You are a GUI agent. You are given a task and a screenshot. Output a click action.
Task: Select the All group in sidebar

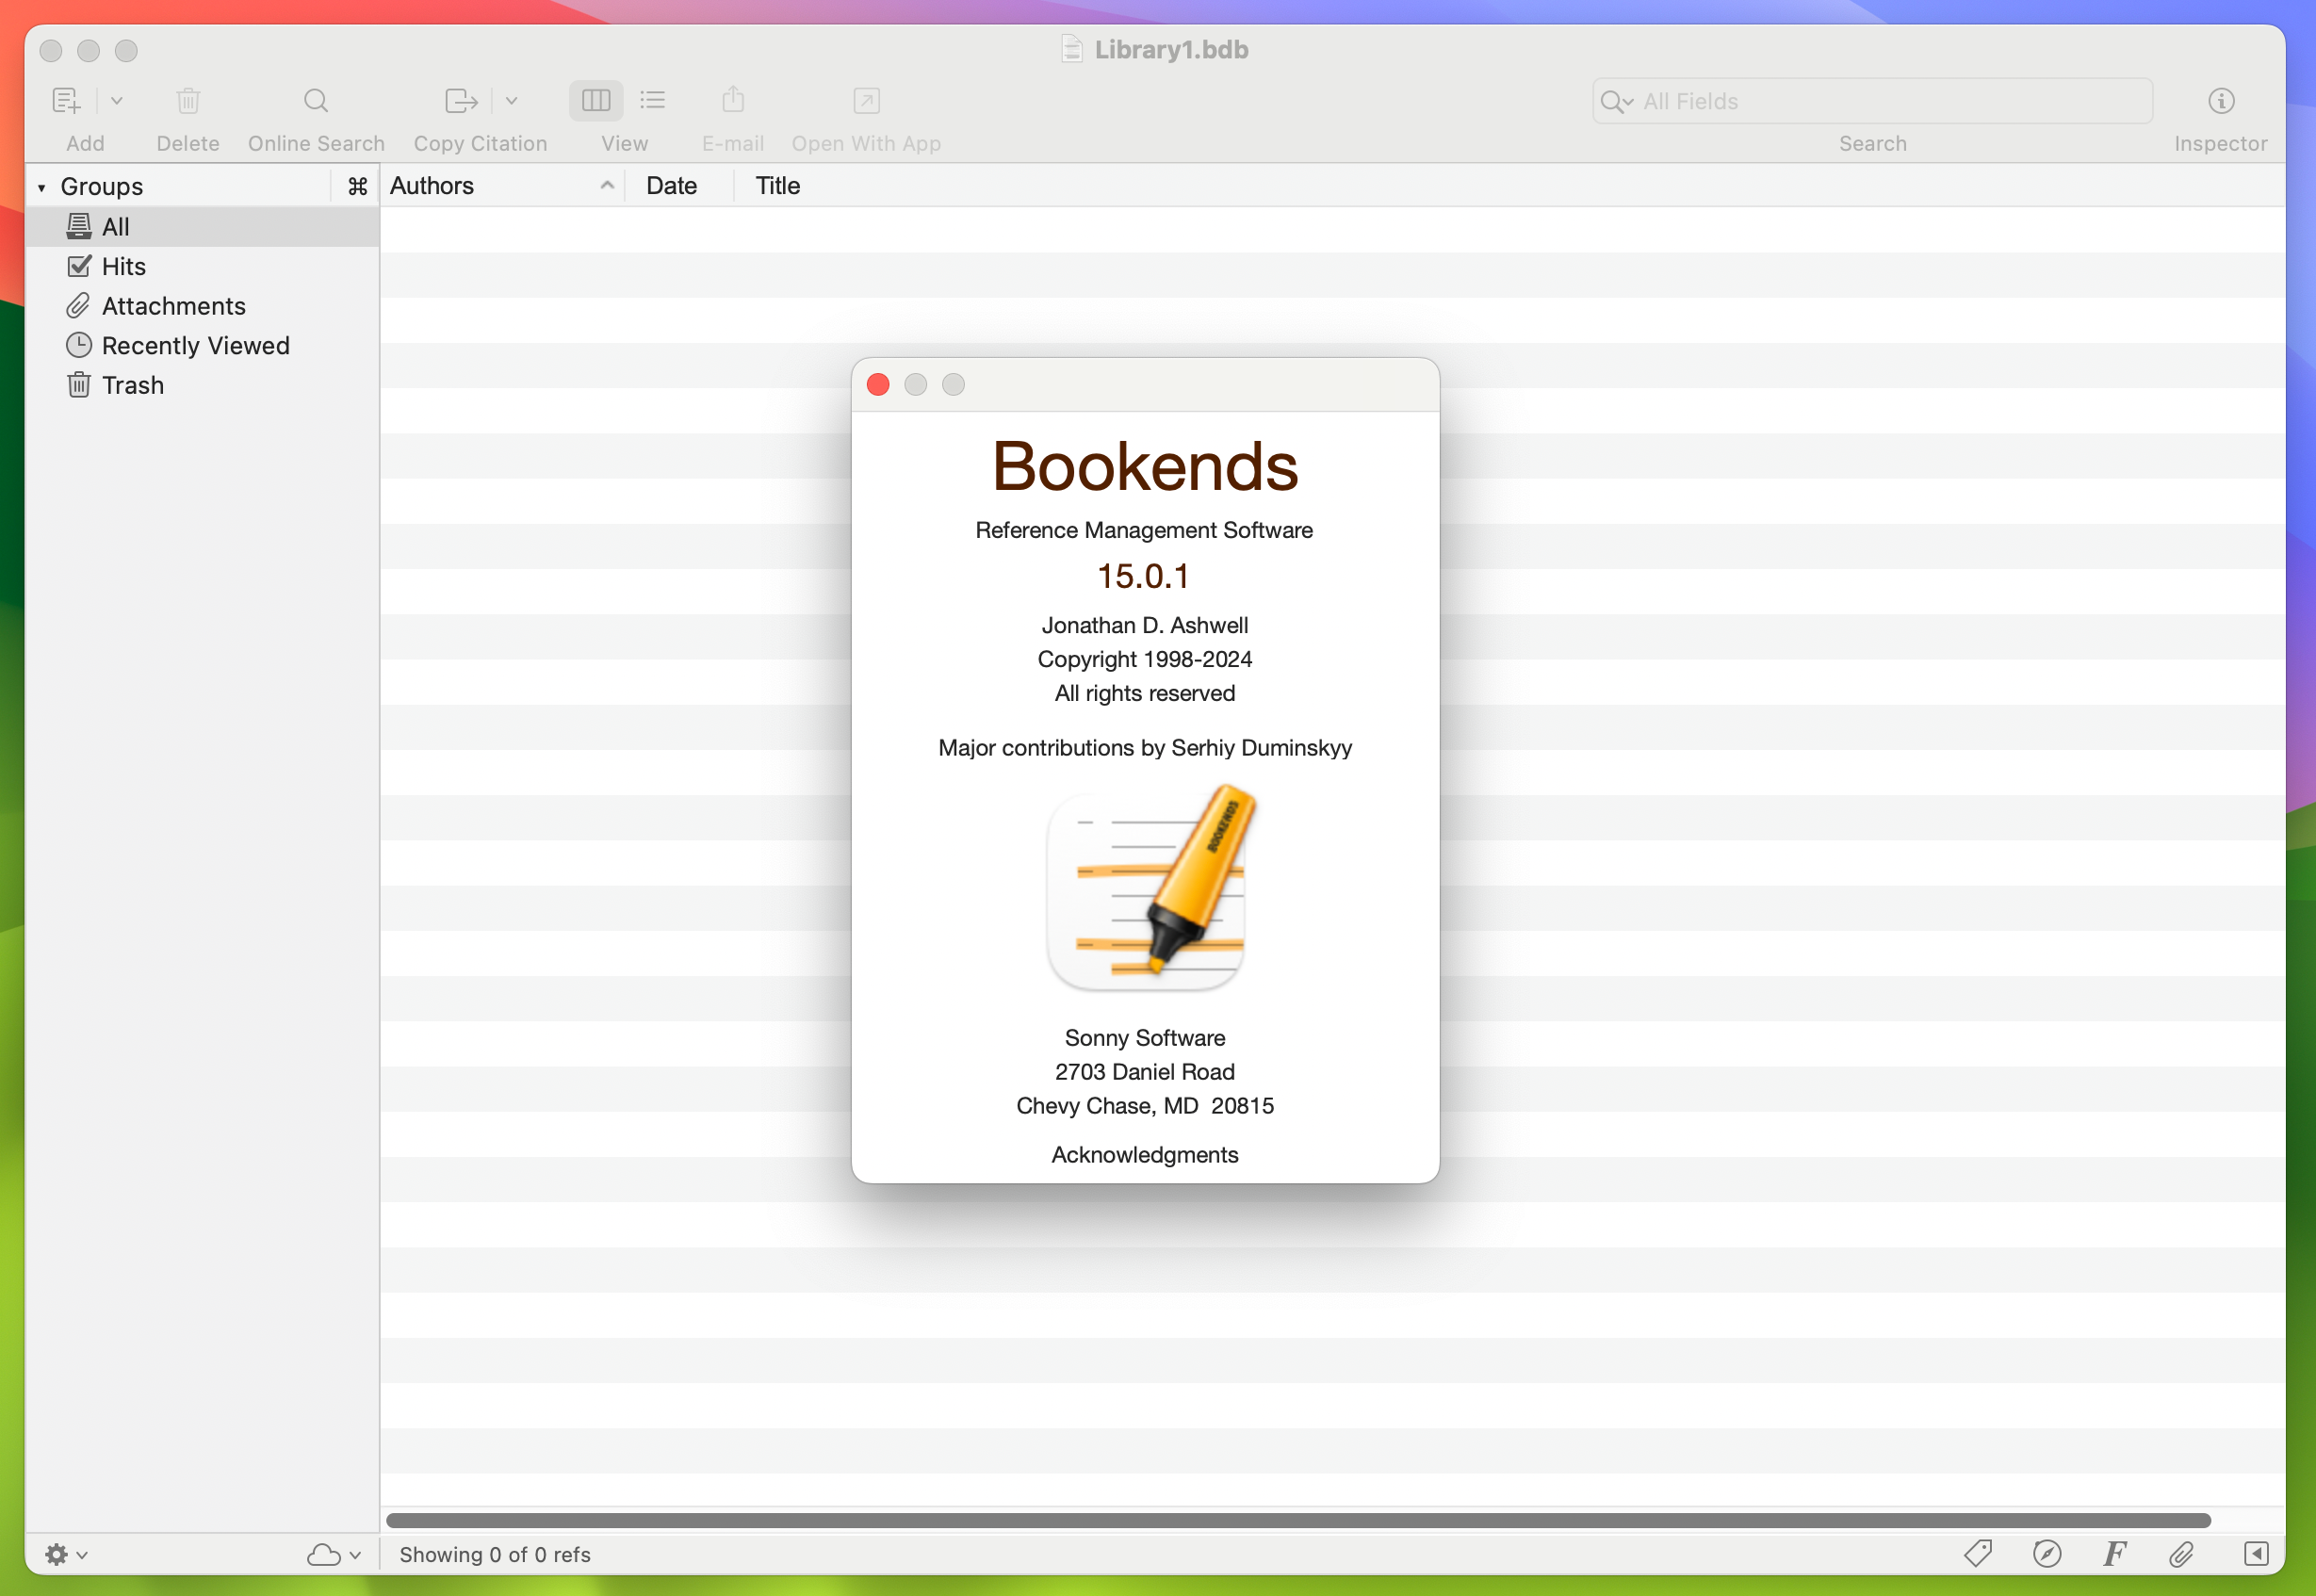point(113,223)
